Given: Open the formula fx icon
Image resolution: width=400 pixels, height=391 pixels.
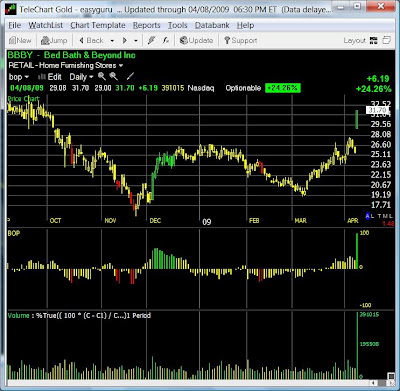Looking at the screenshot, I should [x=166, y=41].
